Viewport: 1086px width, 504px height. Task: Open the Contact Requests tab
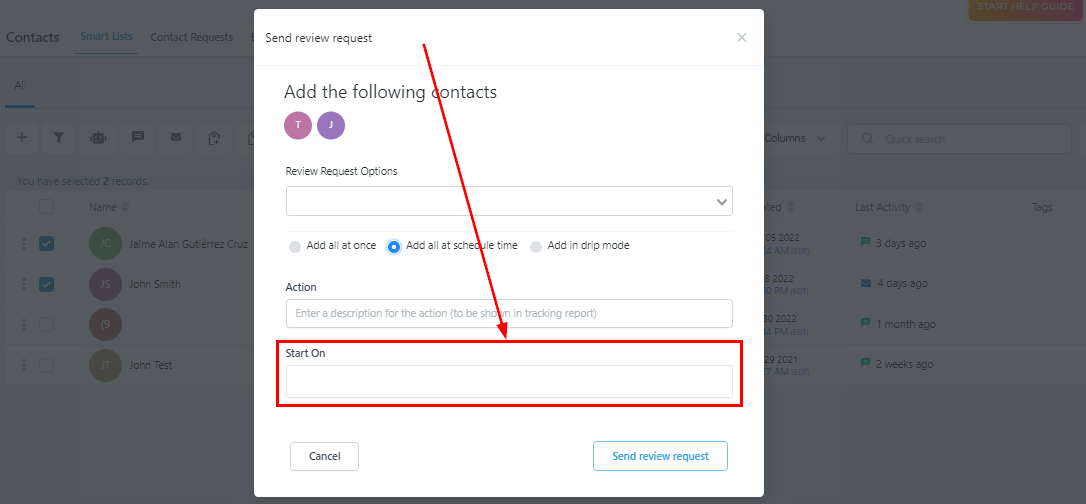coord(190,37)
